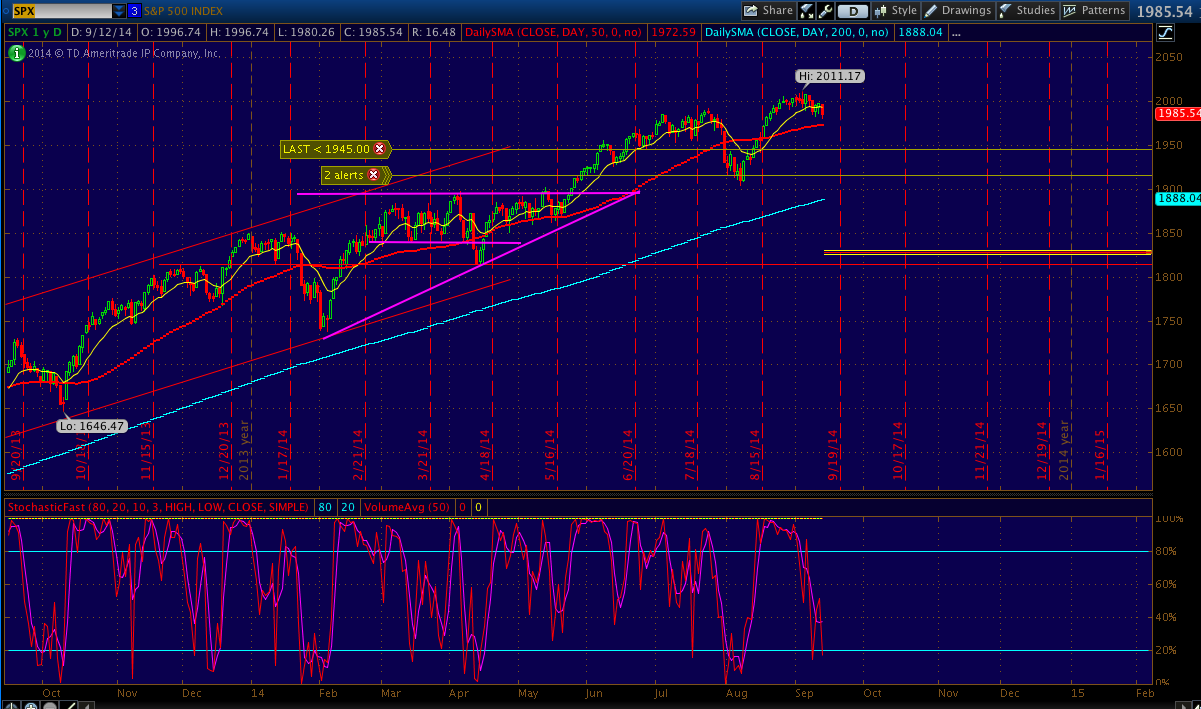Open the Studies menu
This screenshot has height=709, width=1201.
click(x=1027, y=11)
